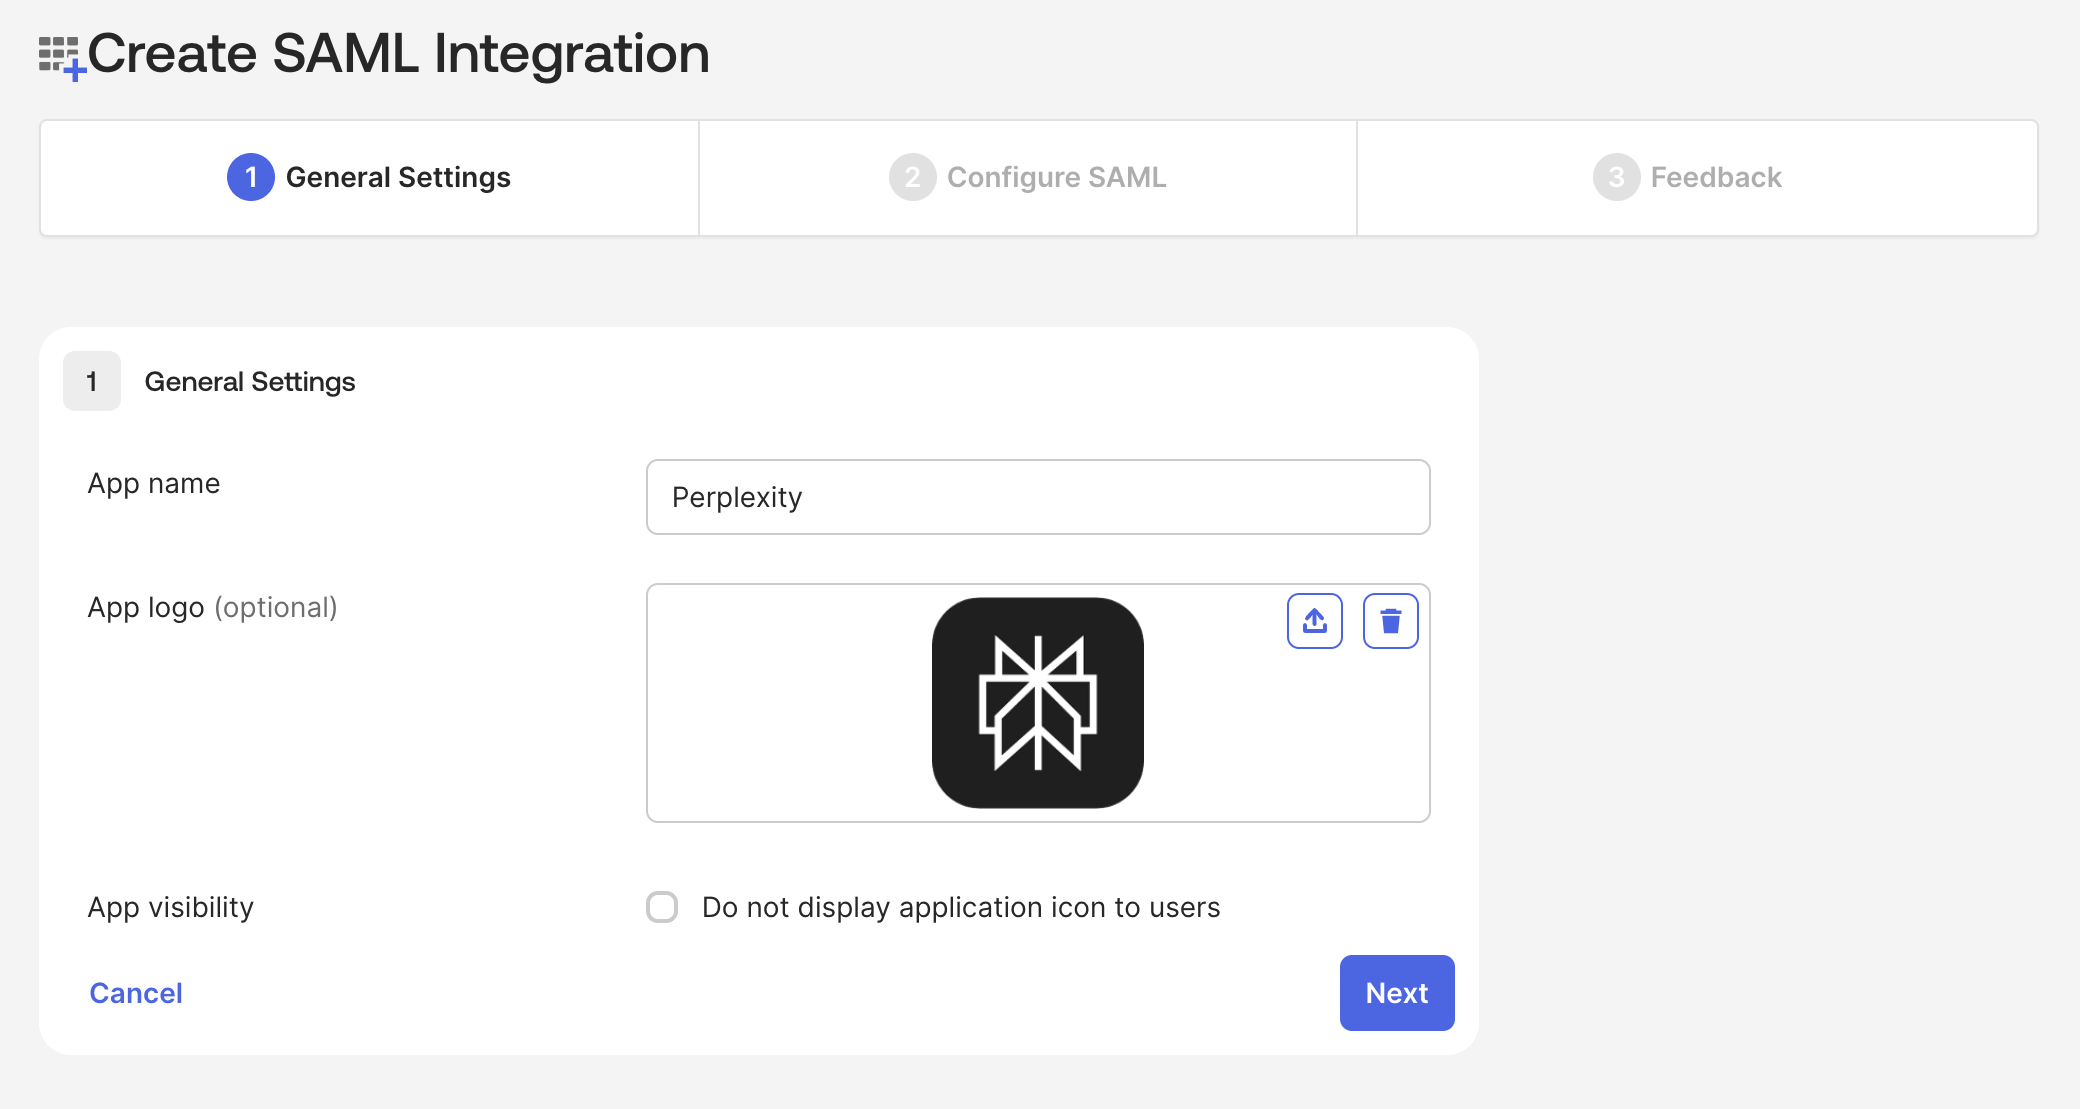Click the General Settings section heading
Screen dimensions: 2080x1109
click(250, 382)
